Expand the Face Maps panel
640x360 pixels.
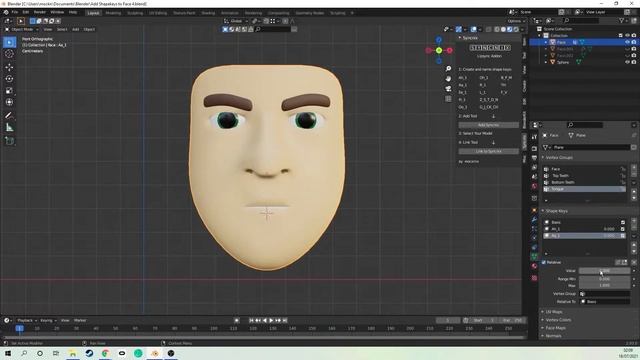click(x=556, y=328)
